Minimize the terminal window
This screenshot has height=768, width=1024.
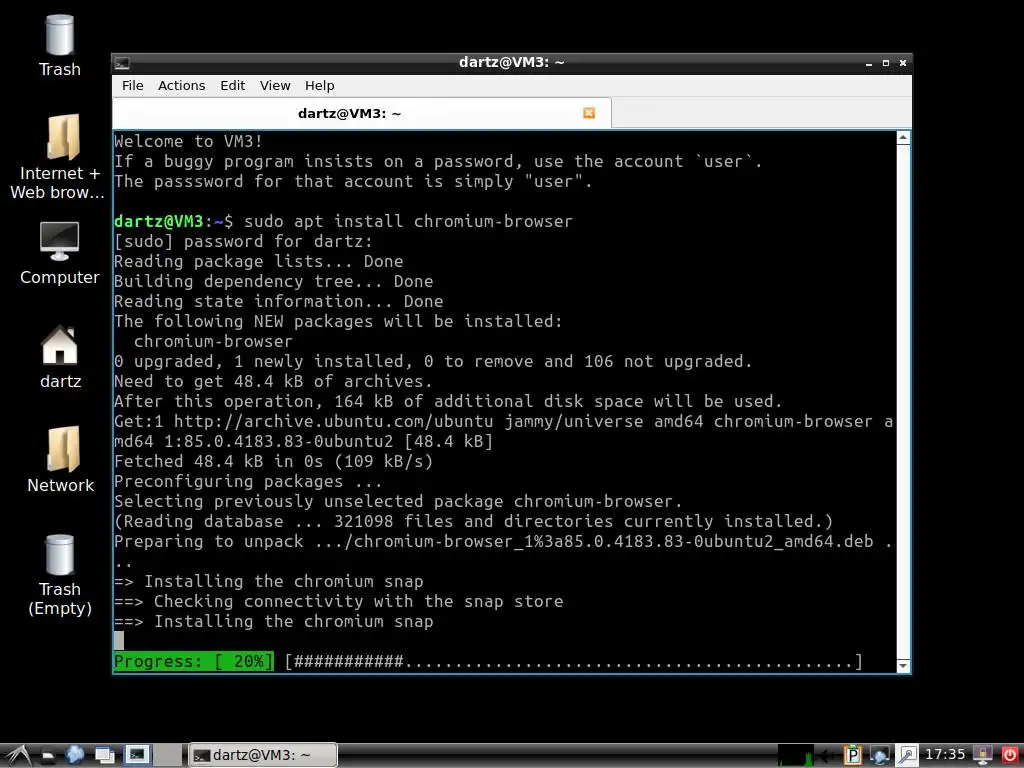pos(869,63)
